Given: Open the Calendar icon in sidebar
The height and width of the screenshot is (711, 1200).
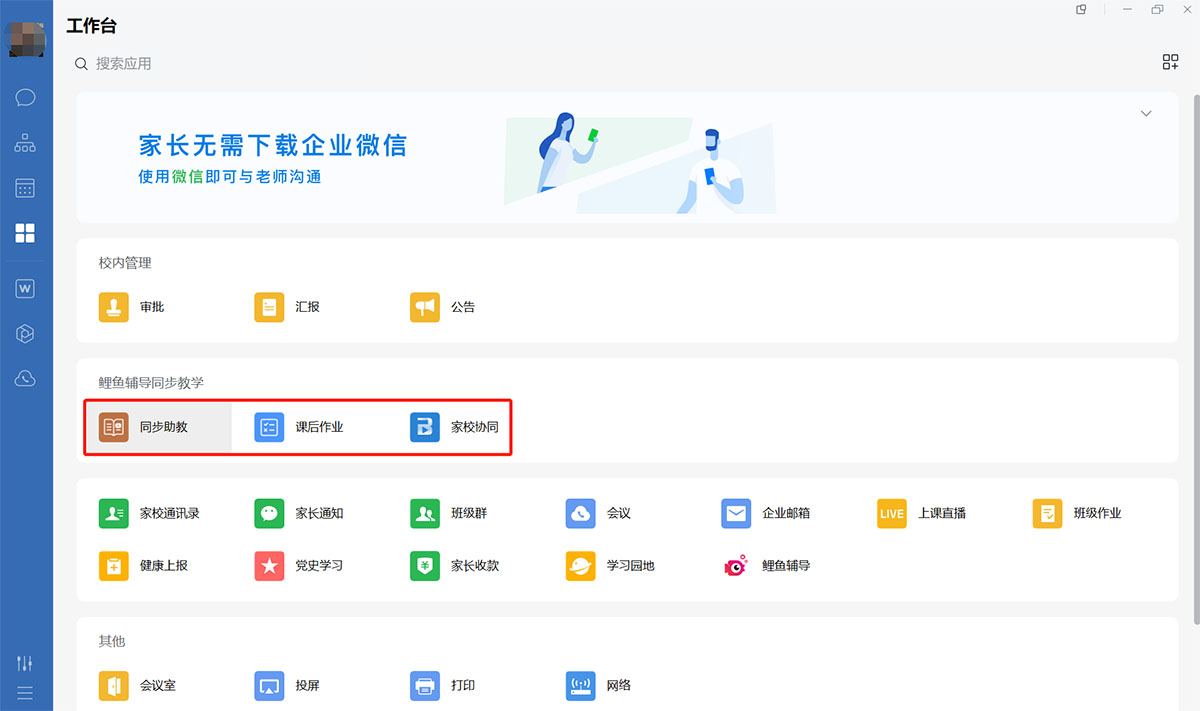Looking at the screenshot, I should (26, 188).
